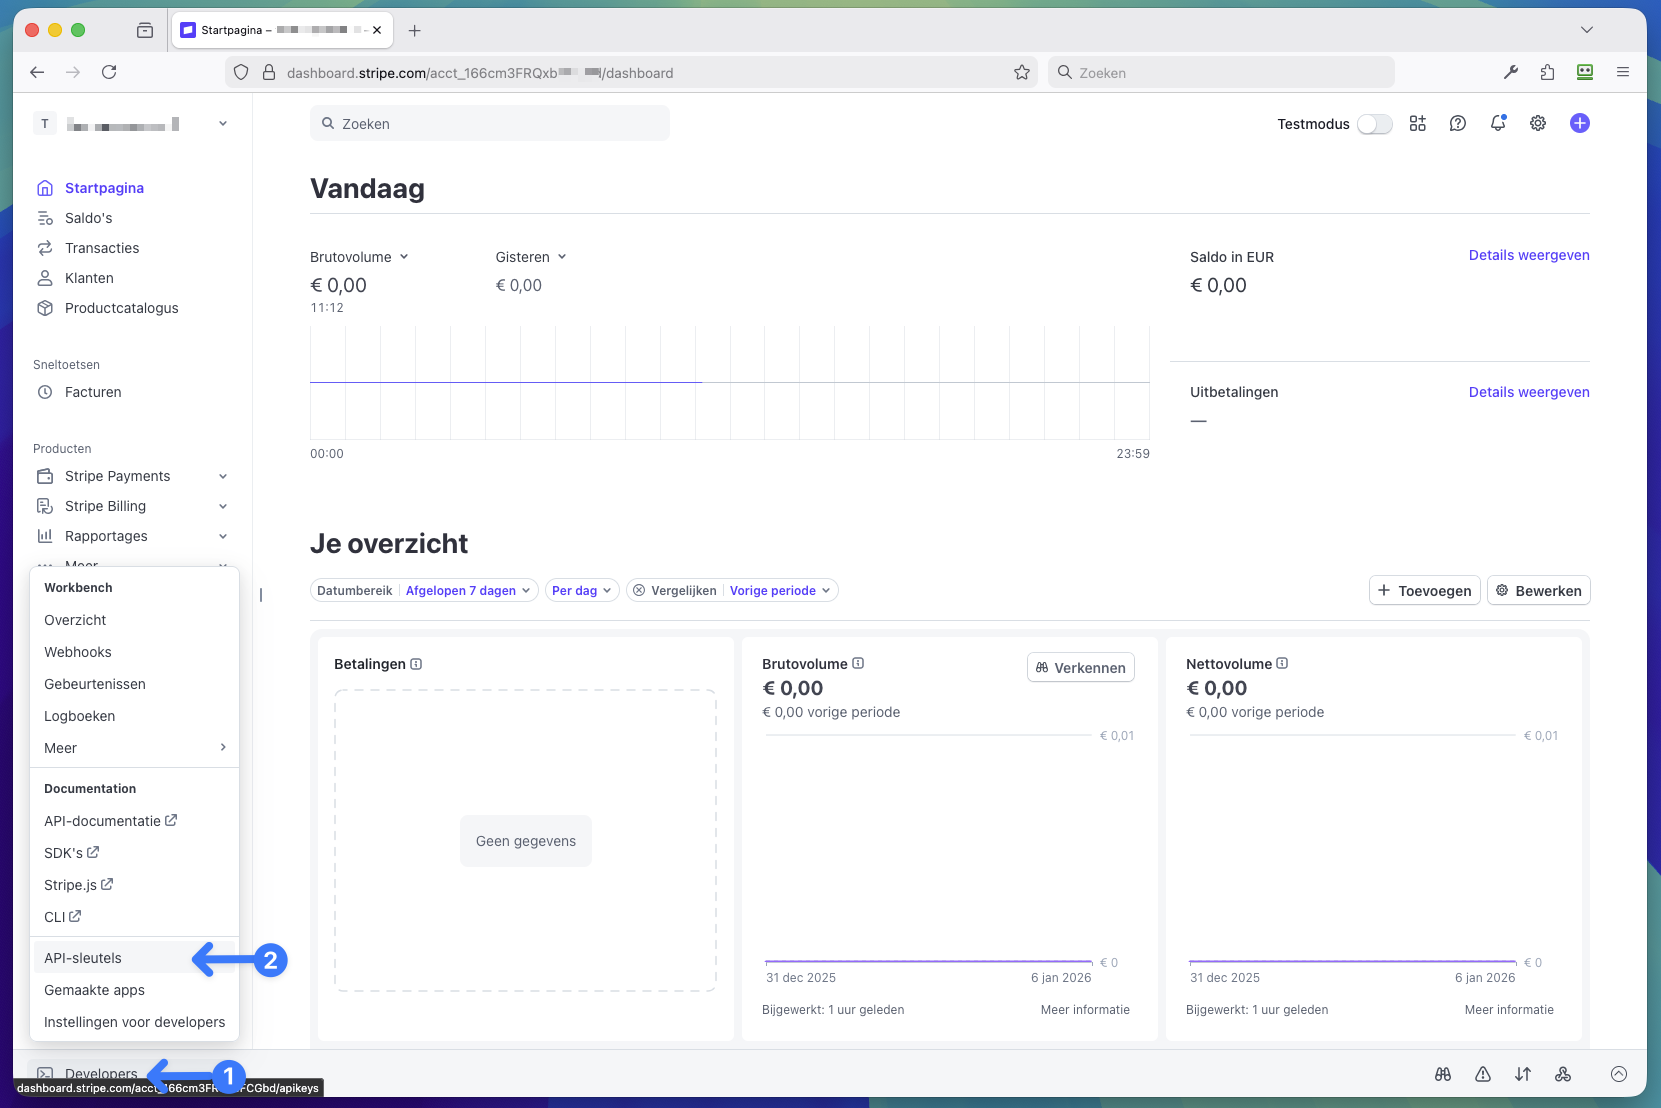Open Workbench inspector with the binoculars icon
The height and width of the screenshot is (1108, 1661).
click(x=1443, y=1074)
